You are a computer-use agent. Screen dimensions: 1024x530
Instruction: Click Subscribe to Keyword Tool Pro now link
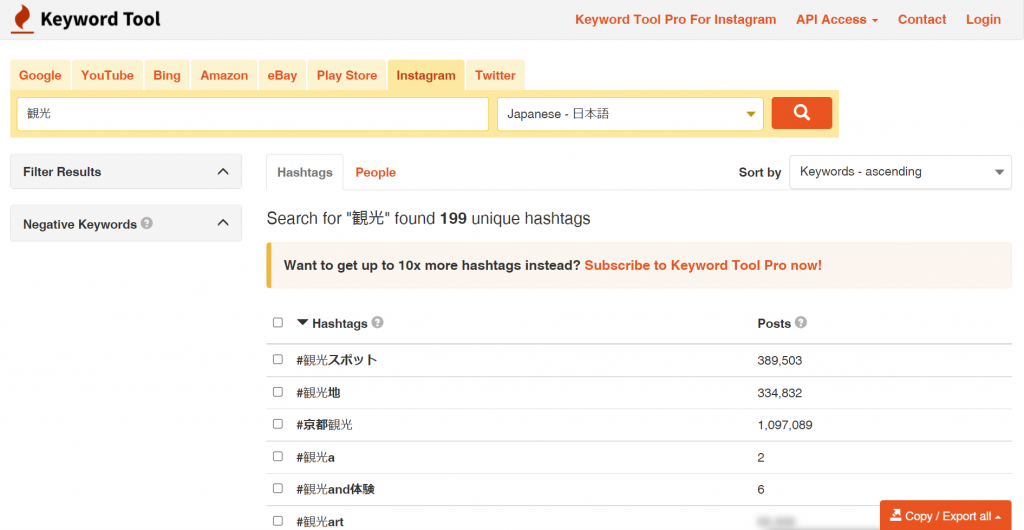tap(703, 265)
